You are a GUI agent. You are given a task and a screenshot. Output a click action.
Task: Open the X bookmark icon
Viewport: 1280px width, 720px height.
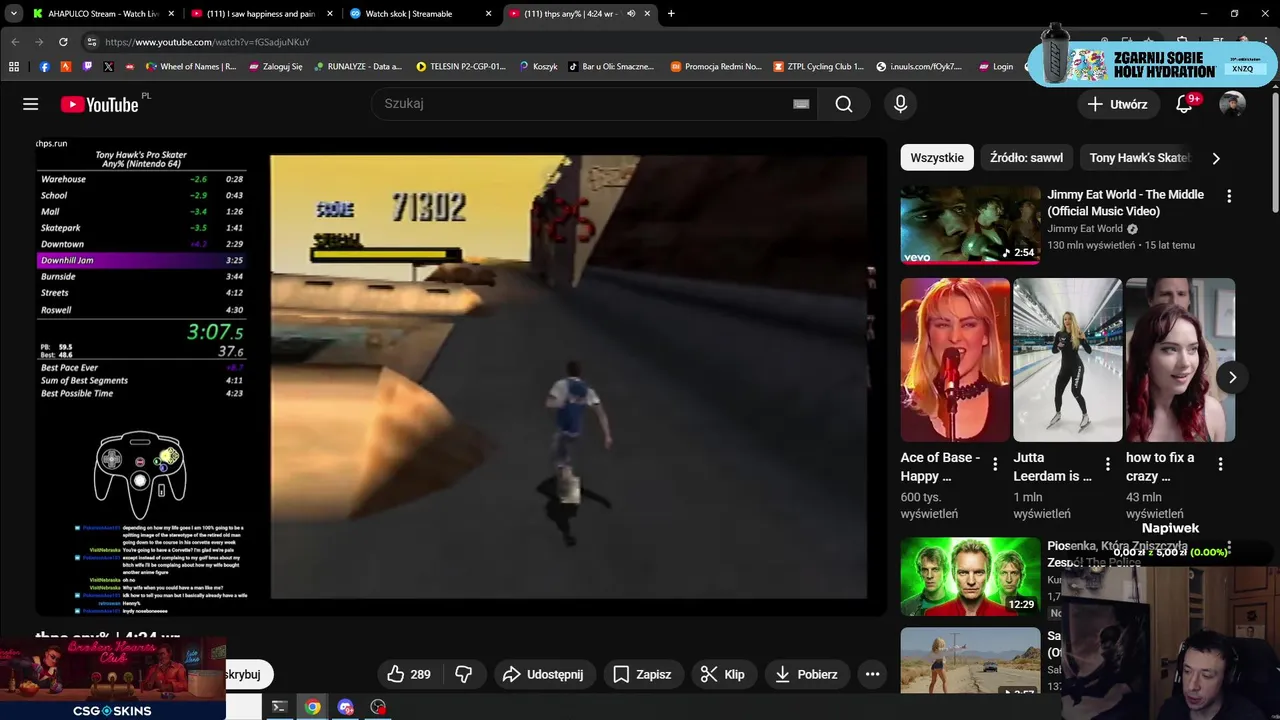[108, 67]
